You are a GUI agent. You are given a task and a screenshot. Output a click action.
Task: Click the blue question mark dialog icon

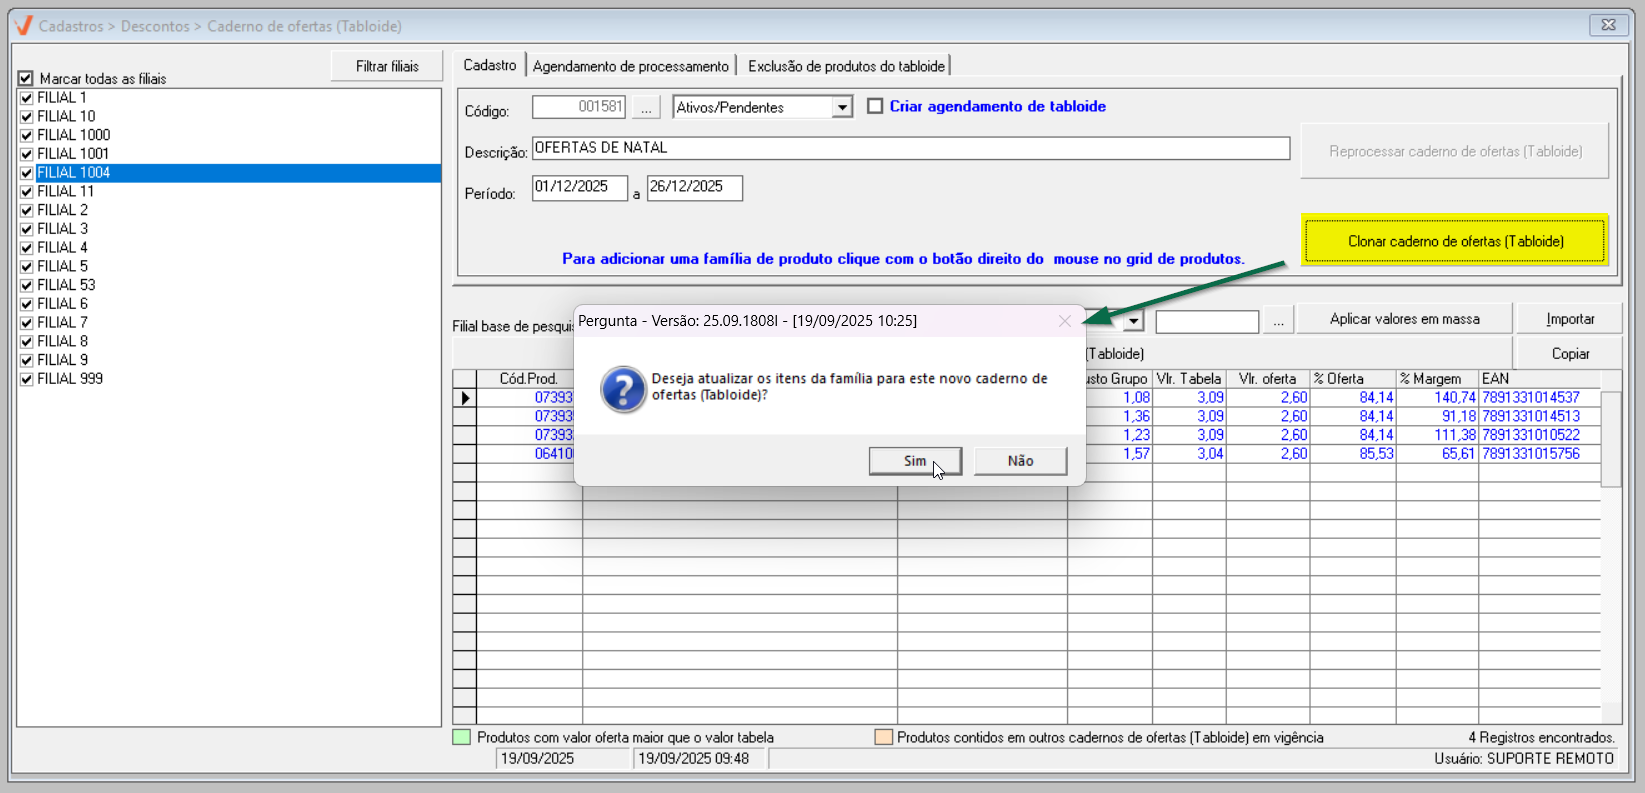click(x=623, y=388)
